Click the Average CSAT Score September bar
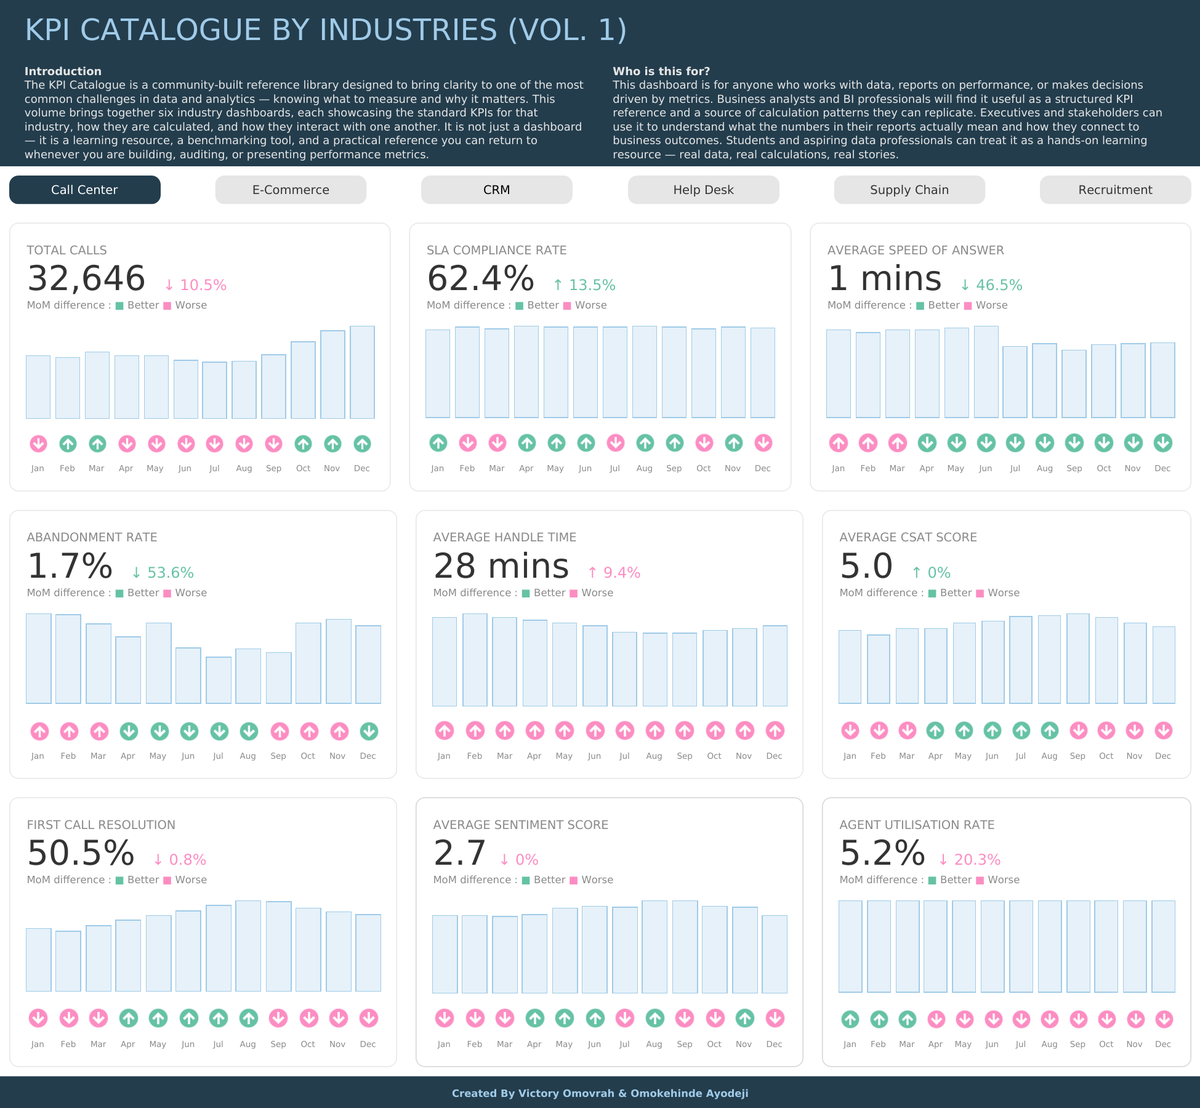Viewport: 1200px width, 1108px height. [x=1078, y=659]
